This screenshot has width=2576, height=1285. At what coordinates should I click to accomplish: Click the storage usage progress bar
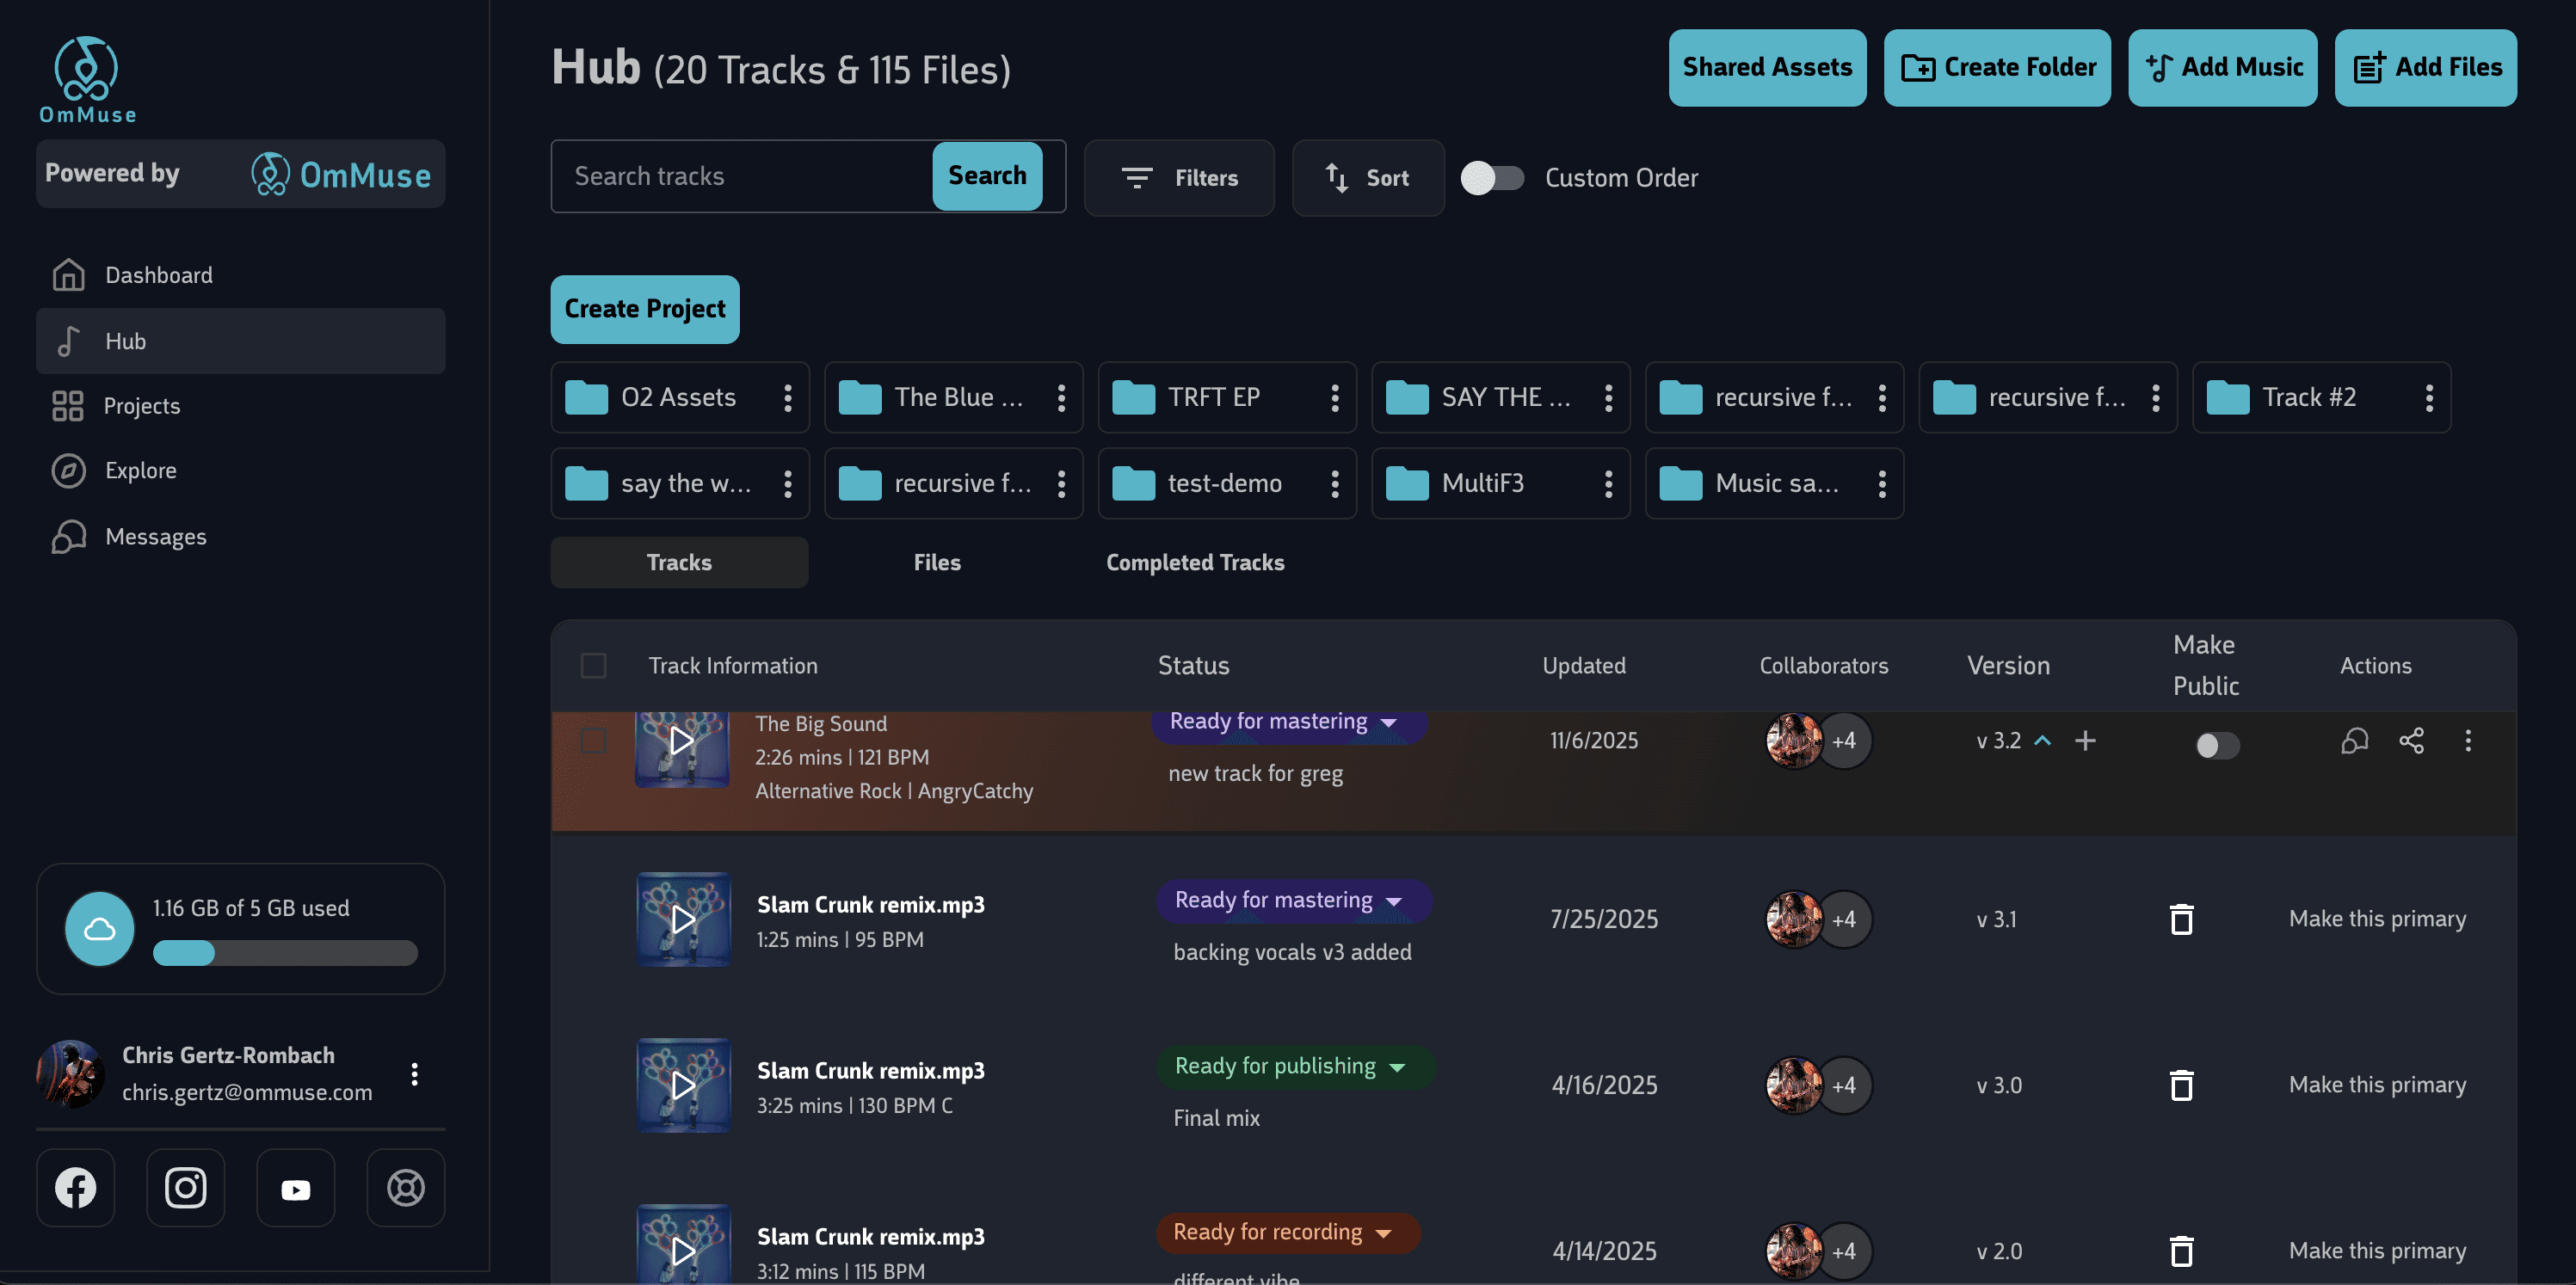(285, 953)
